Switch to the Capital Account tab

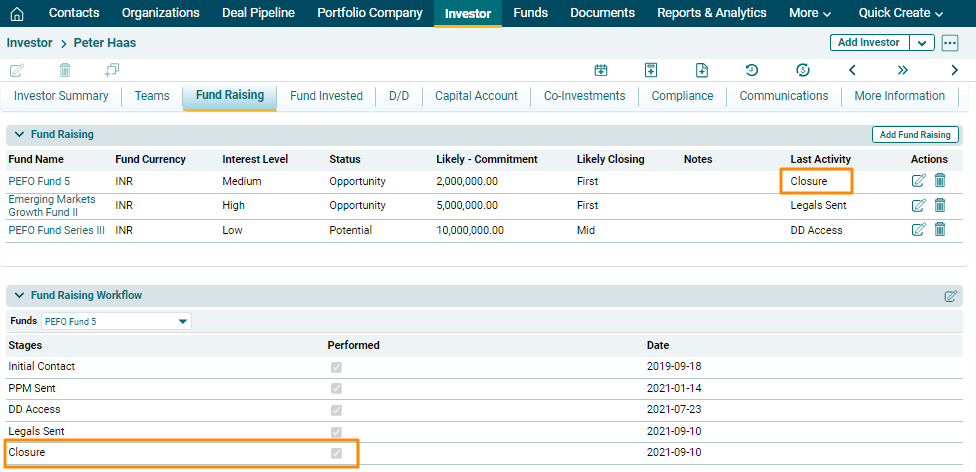[x=476, y=96]
